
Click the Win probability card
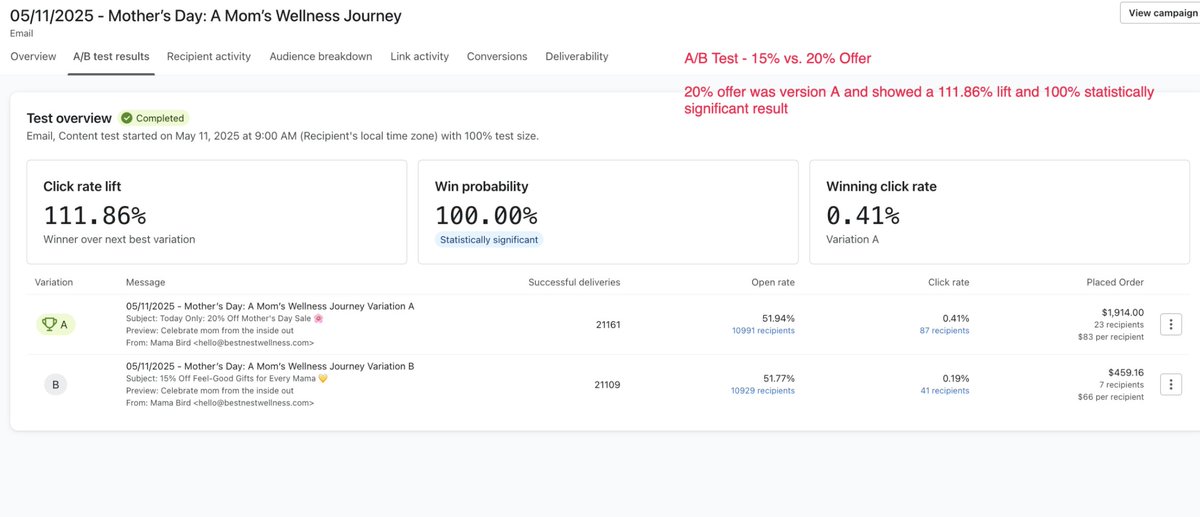click(608, 212)
